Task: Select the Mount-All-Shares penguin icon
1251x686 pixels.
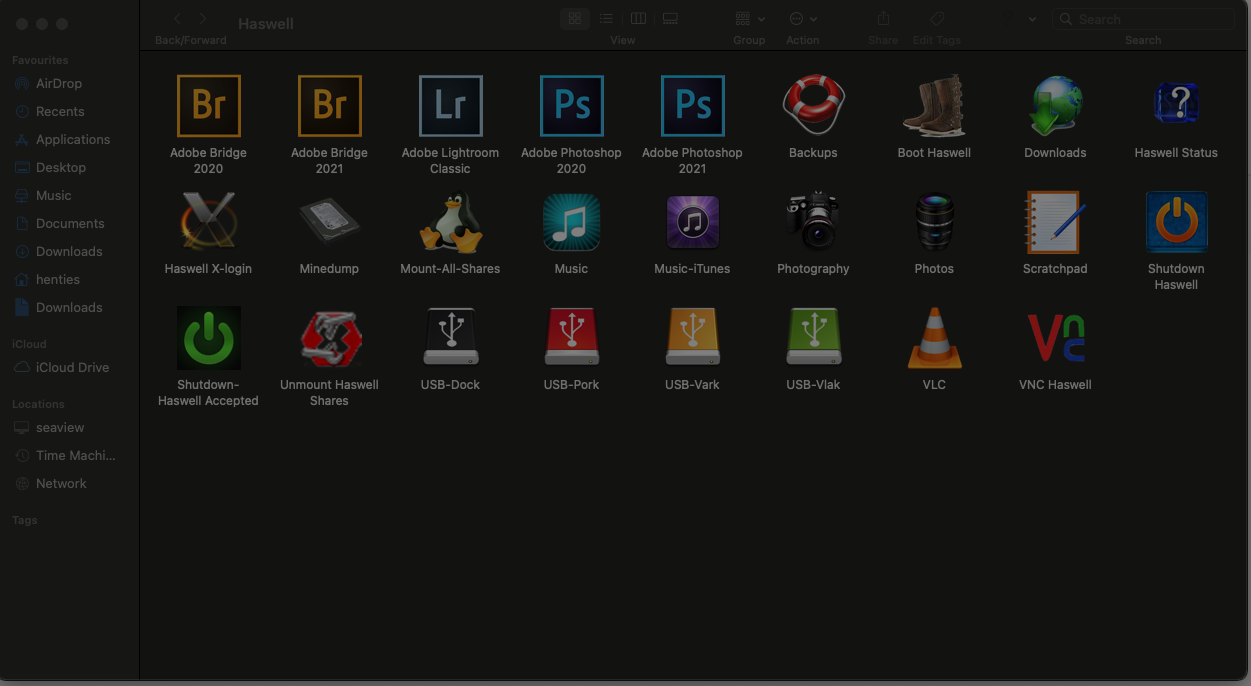Action: pyautogui.click(x=450, y=222)
